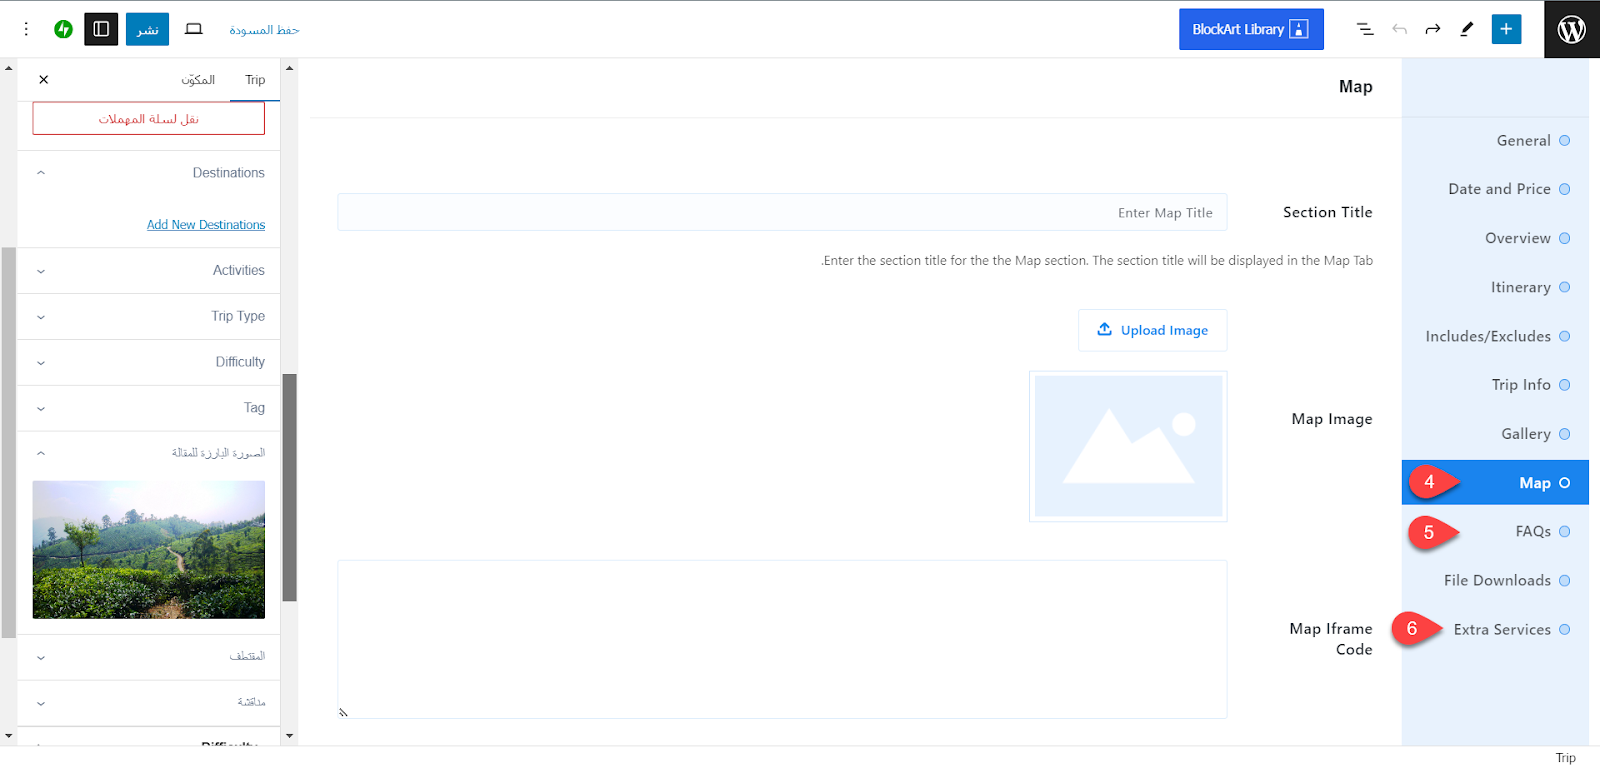Viewport: 1600px width, 768px height.
Task: Click inside the Map Iframe Code textarea
Action: click(782, 639)
